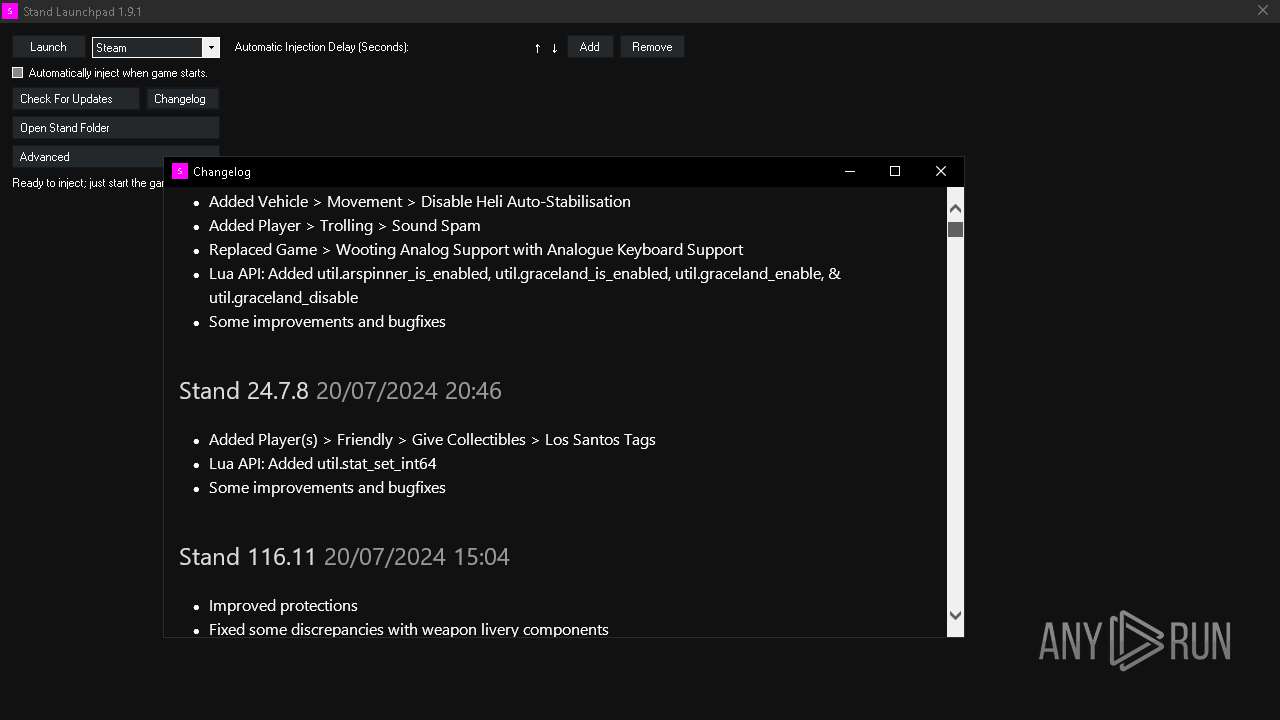This screenshot has height=720, width=1280.
Task: Click the 'Improved protections' entry
Action: click(283, 606)
